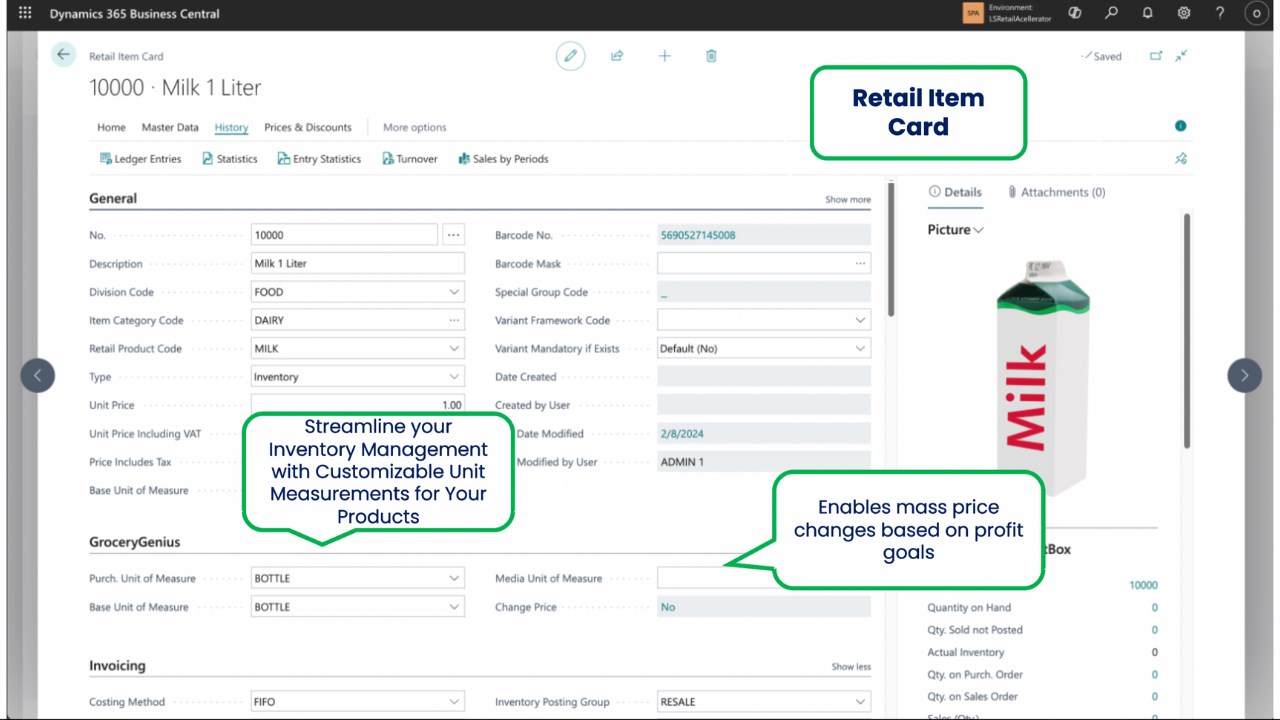This screenshot has height=720, width=1280.
Task: Click Show less in Invoicing section
Action: click(851, 667)
